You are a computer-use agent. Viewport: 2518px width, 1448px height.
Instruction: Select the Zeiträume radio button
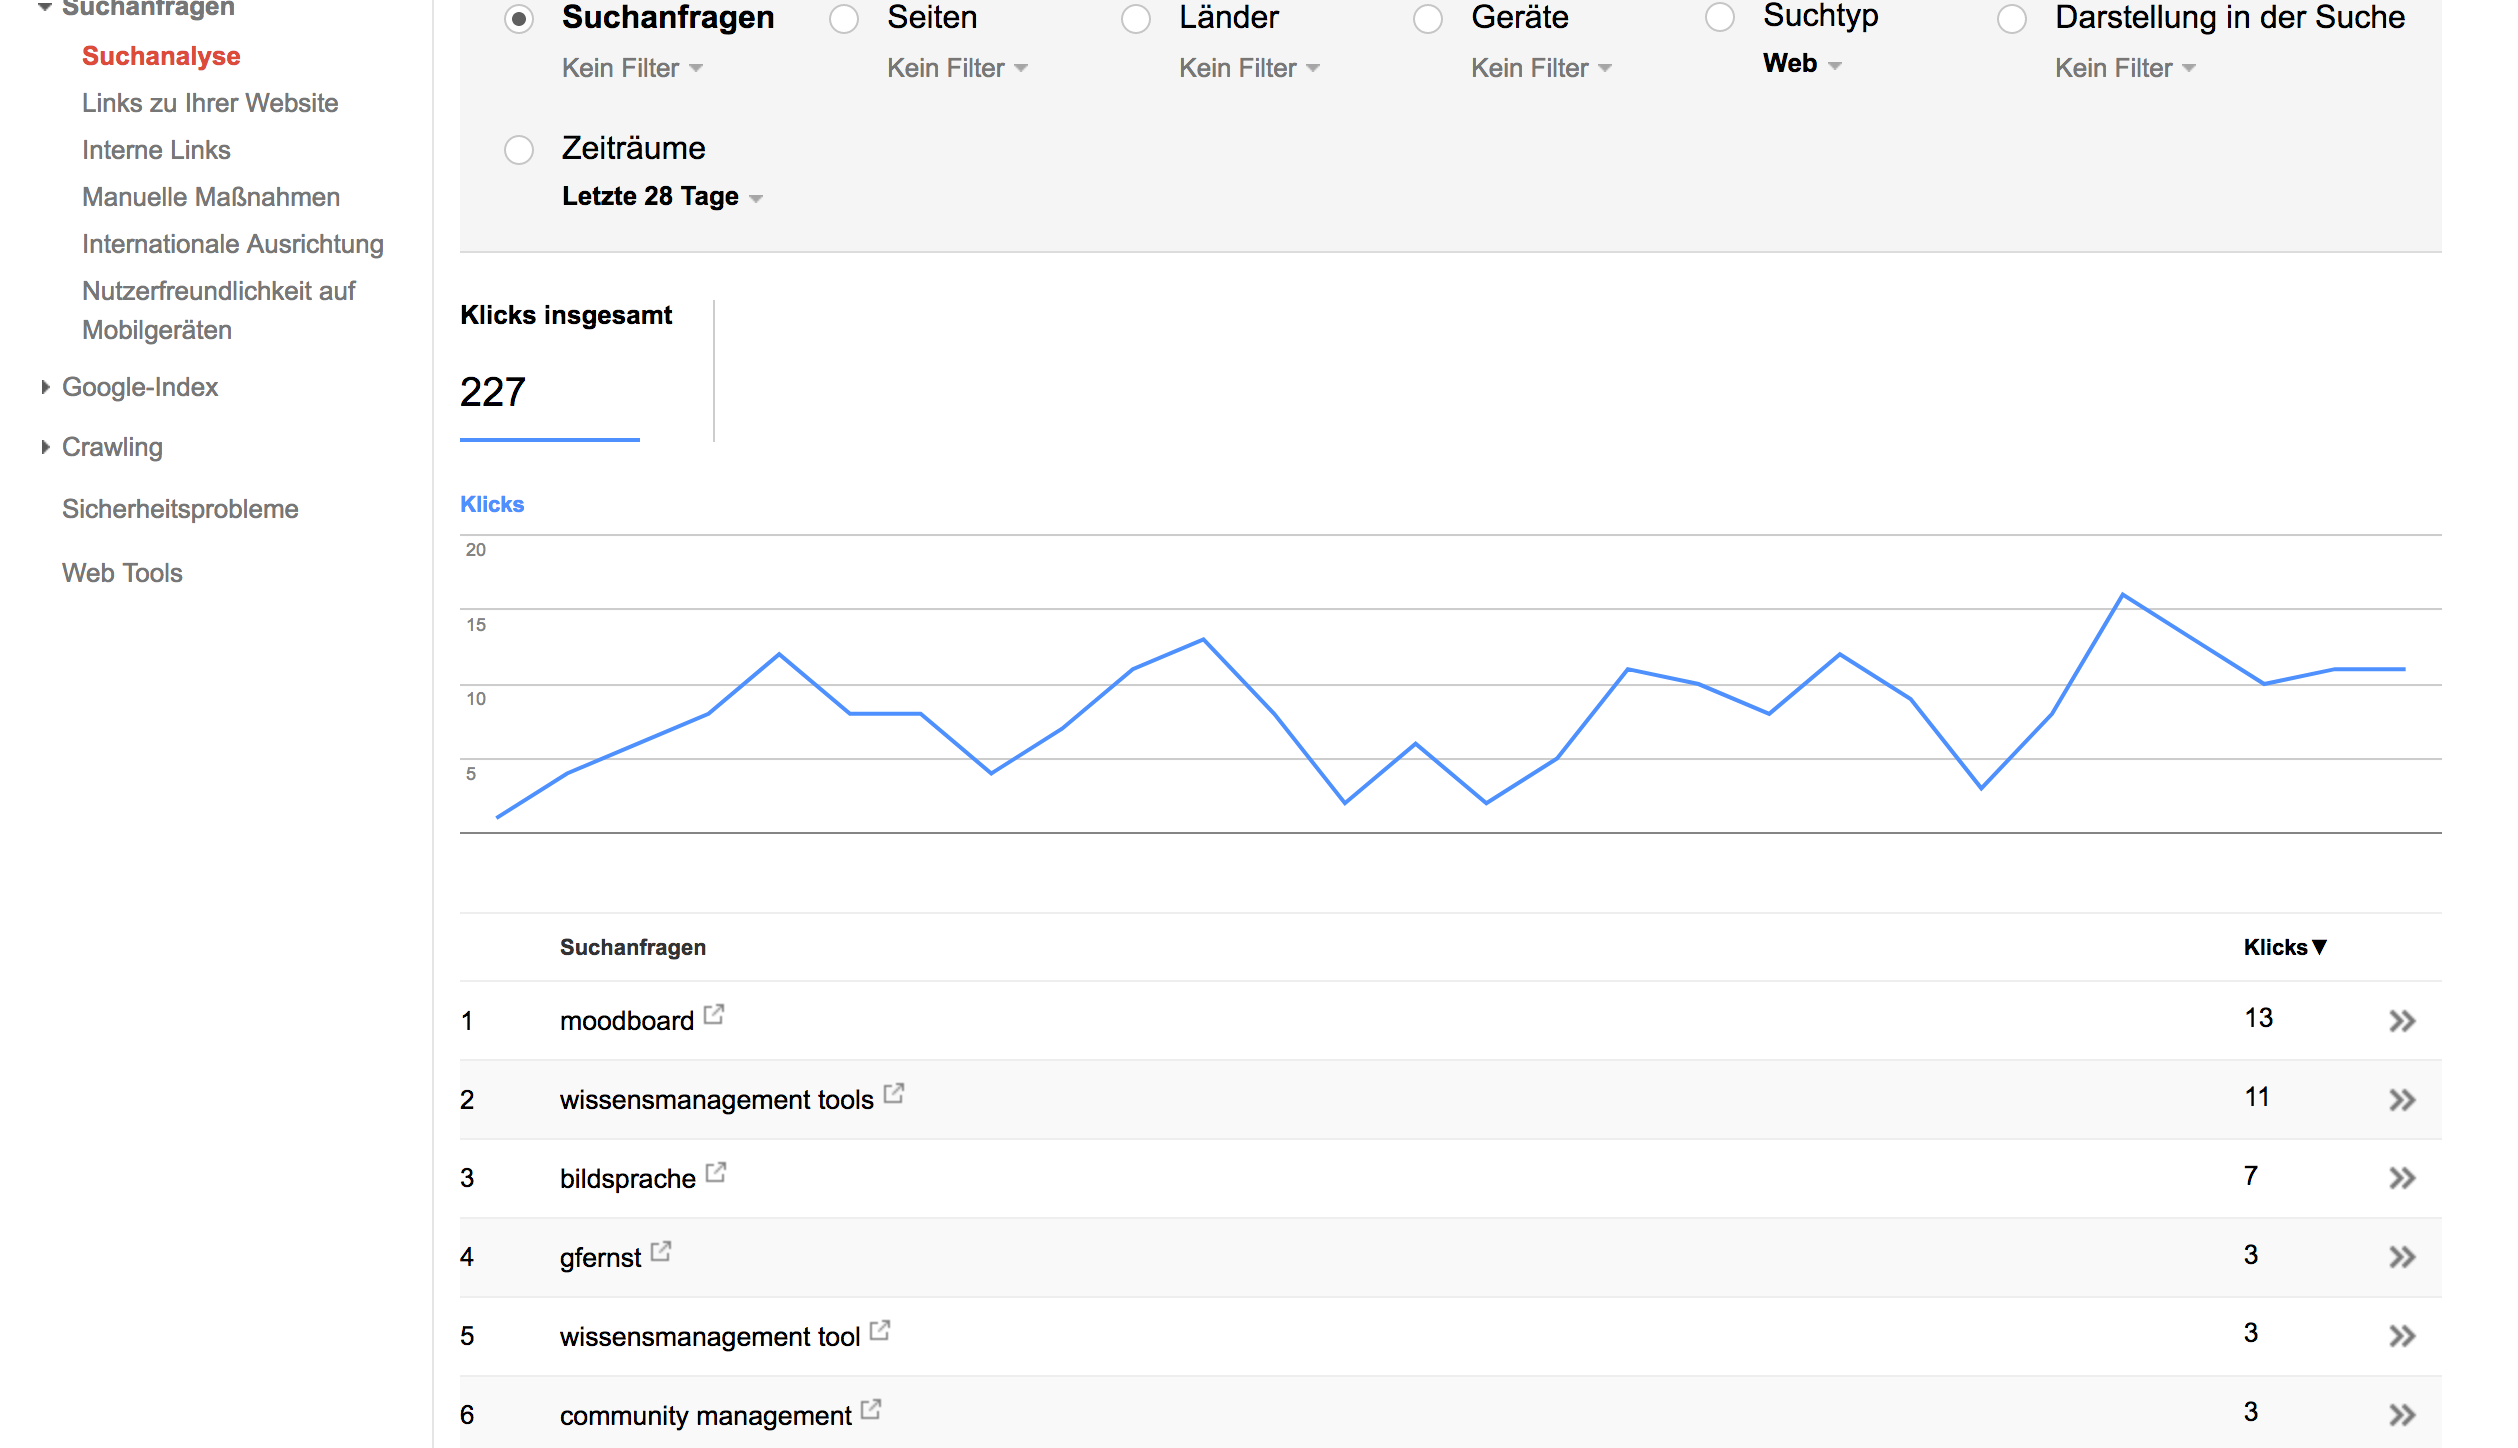pos(519,150)
